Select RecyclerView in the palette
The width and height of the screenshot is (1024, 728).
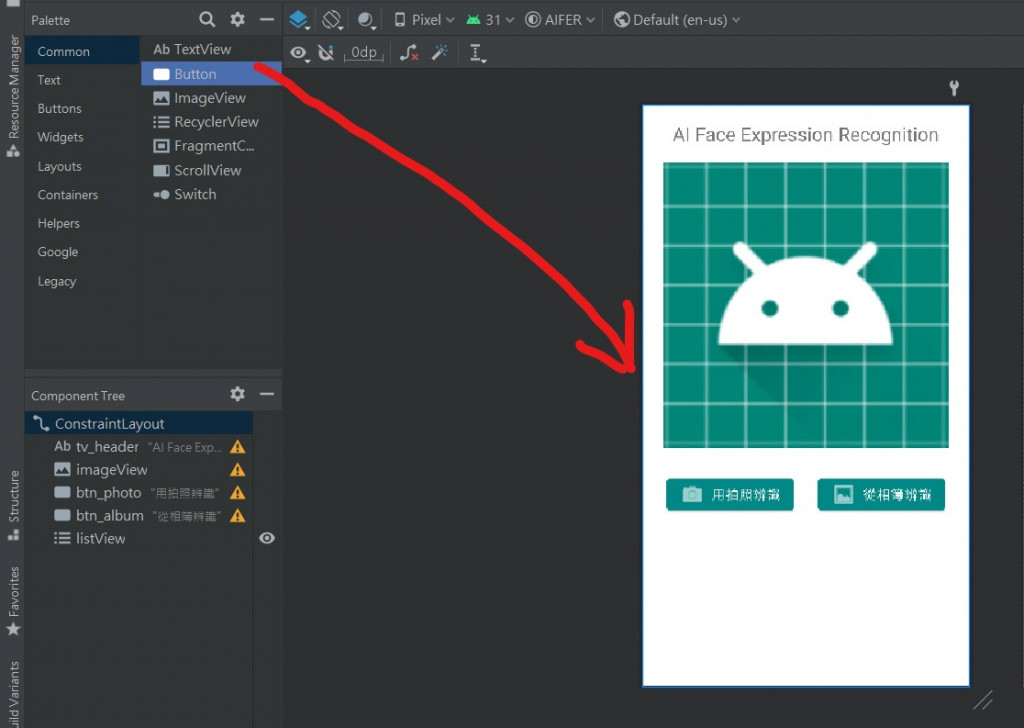211,122
